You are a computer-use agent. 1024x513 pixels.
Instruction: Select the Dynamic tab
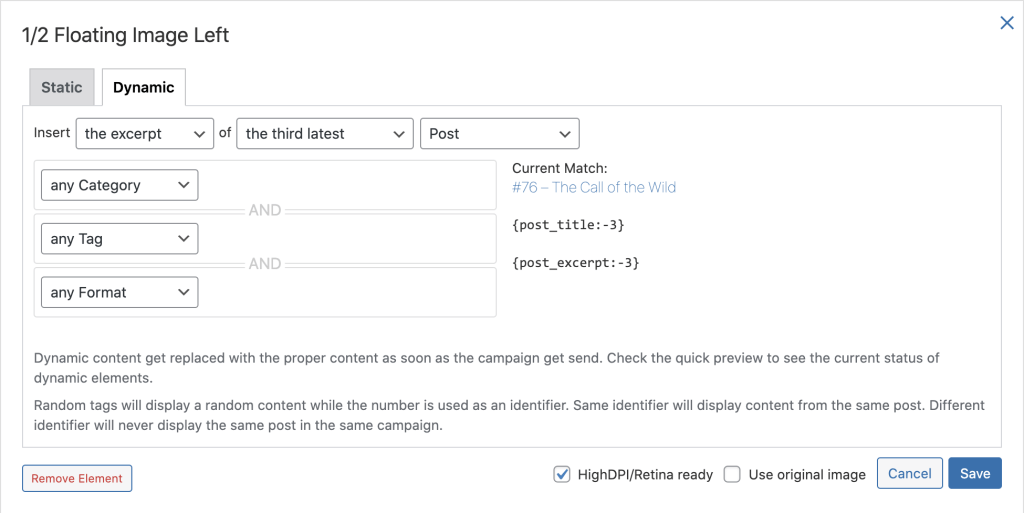click(143, 87)
